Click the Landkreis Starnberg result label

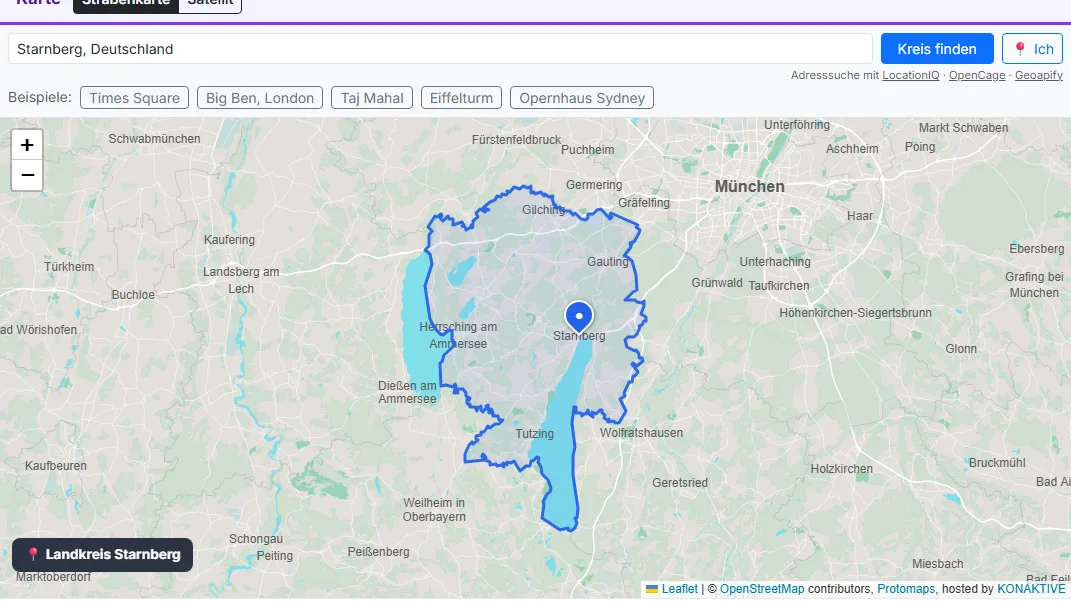[x=102, y=554]
